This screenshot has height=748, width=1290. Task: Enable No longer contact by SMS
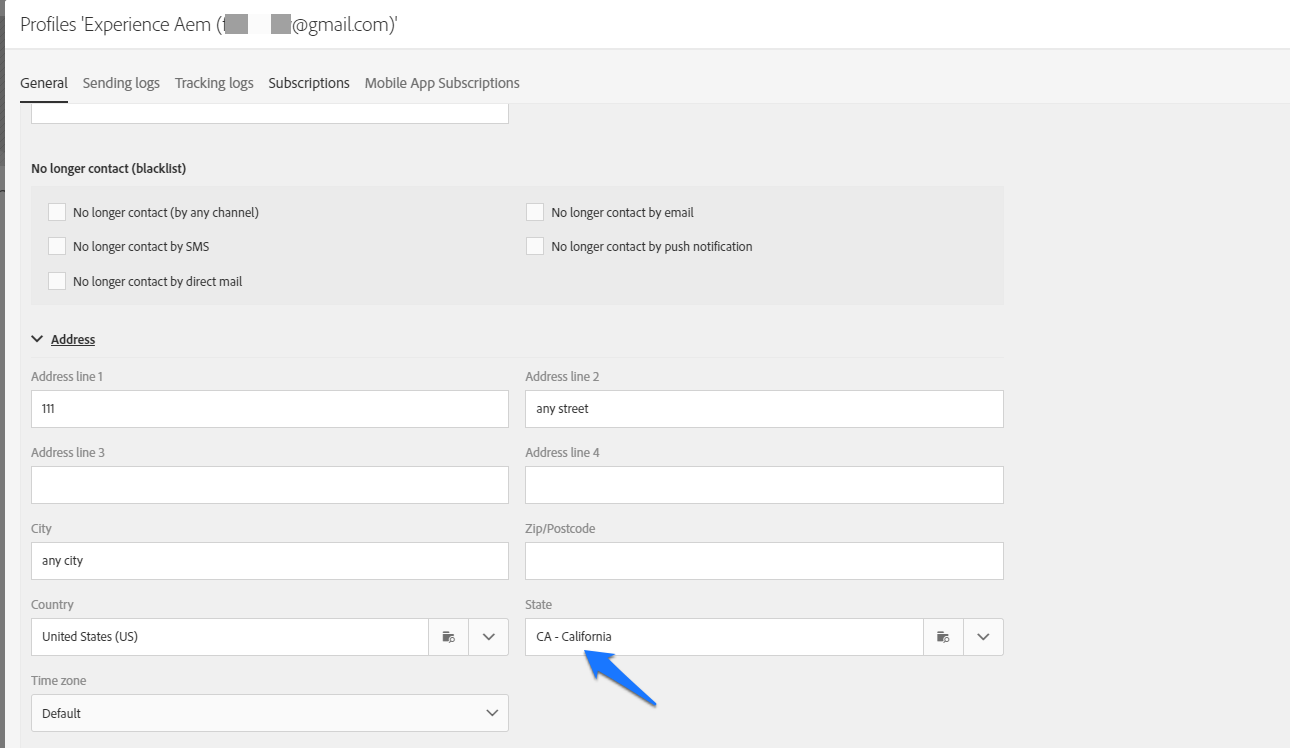57,245
